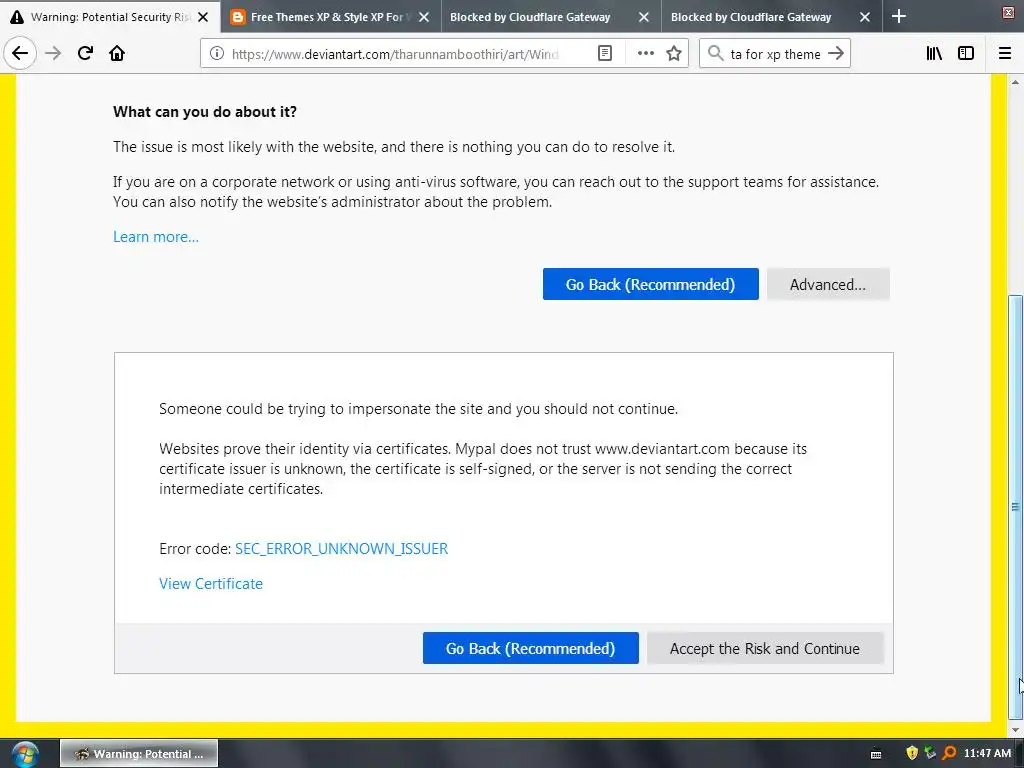1024x768 pixels.
Task: Click the Forward arrow button
Action: tap(53, 54)
